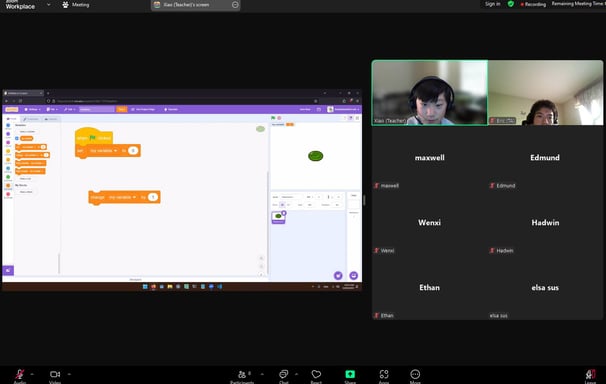Select the Looks block category circle
This screenshot has height=384, width=606.
[8, 134]
